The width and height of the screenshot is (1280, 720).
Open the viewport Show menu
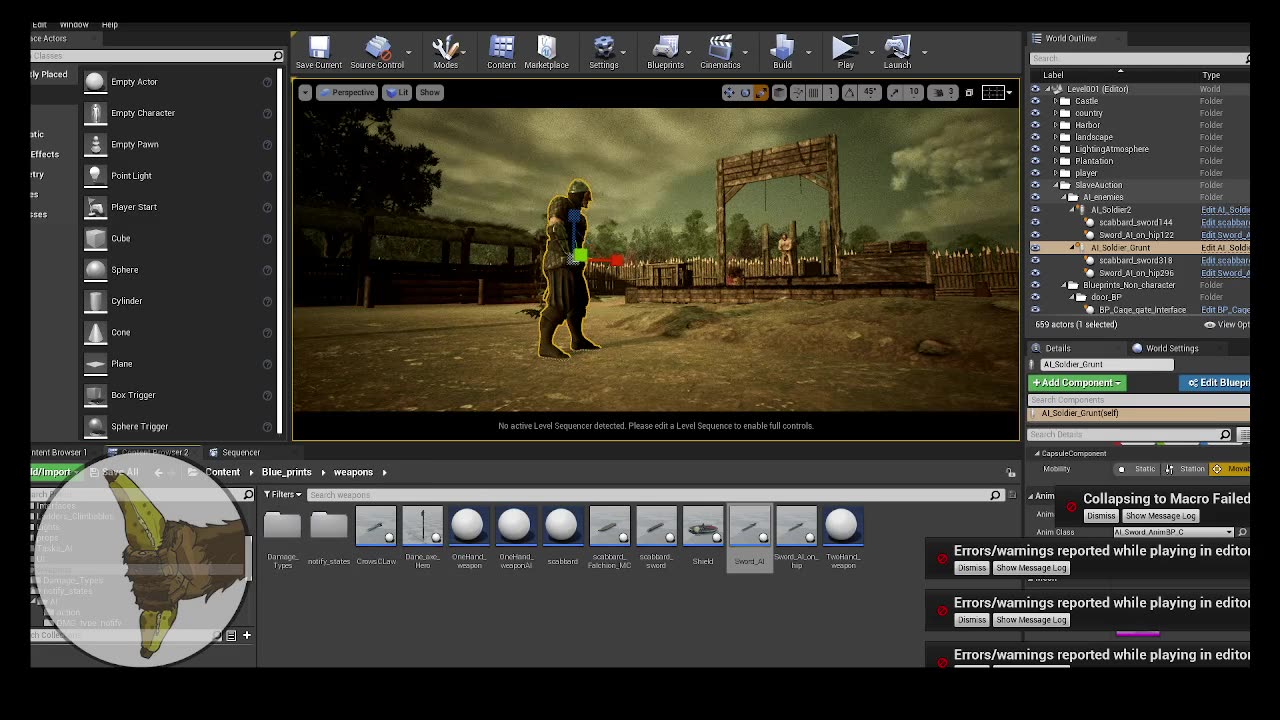429,93
